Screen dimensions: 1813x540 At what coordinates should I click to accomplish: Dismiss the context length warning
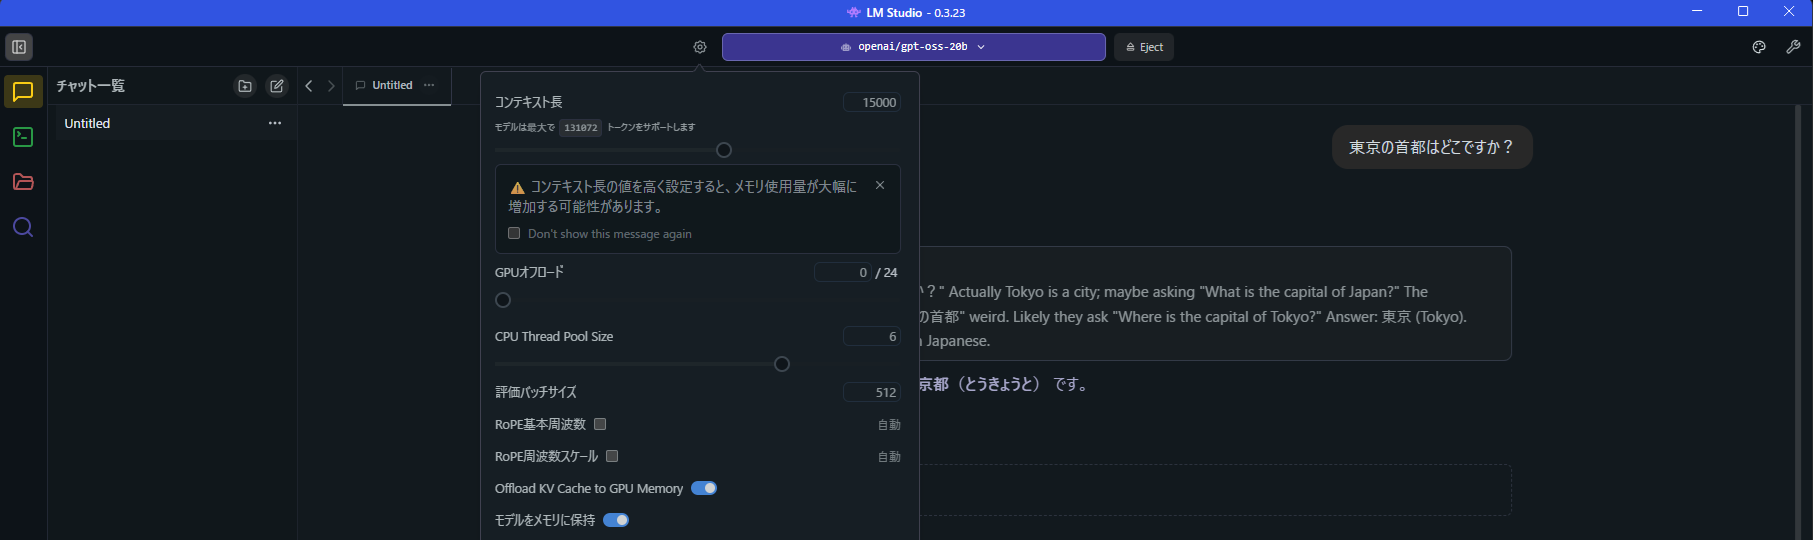880,185
